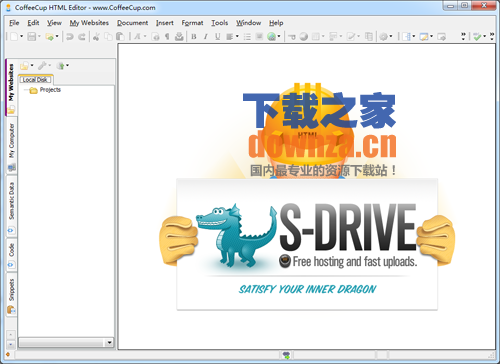
Task: Save the current document
Action: 32,36
